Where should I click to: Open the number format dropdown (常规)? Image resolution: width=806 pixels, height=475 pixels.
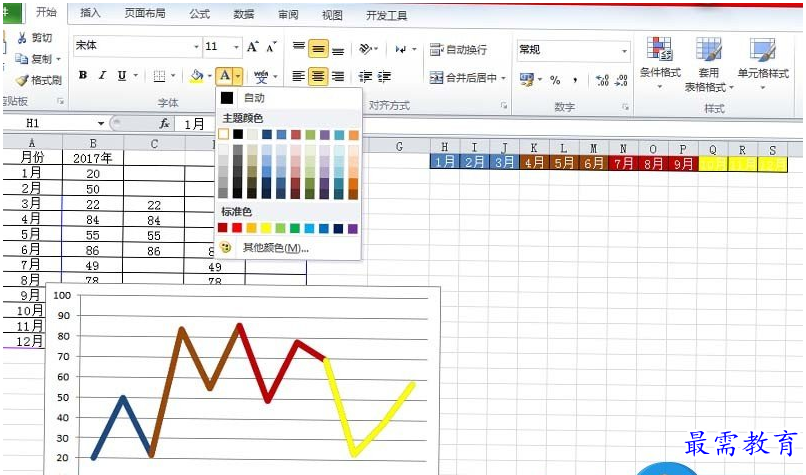click(624, 51)
